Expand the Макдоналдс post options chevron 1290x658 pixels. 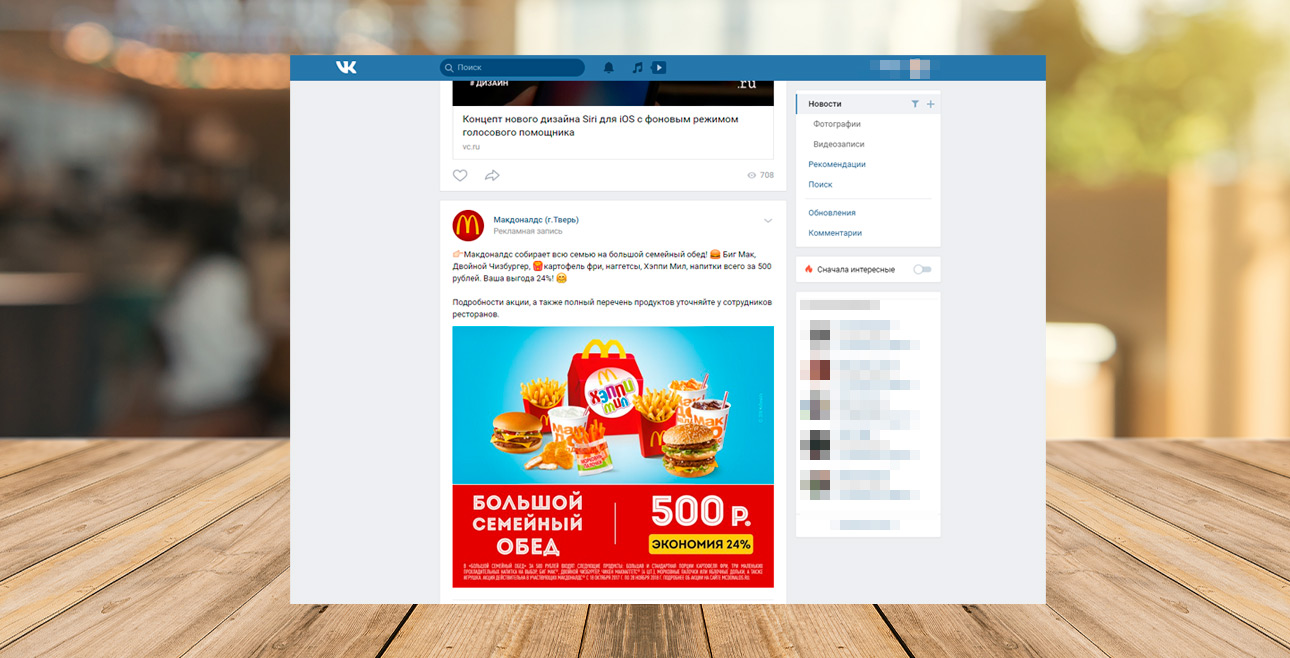coord(768,221)
